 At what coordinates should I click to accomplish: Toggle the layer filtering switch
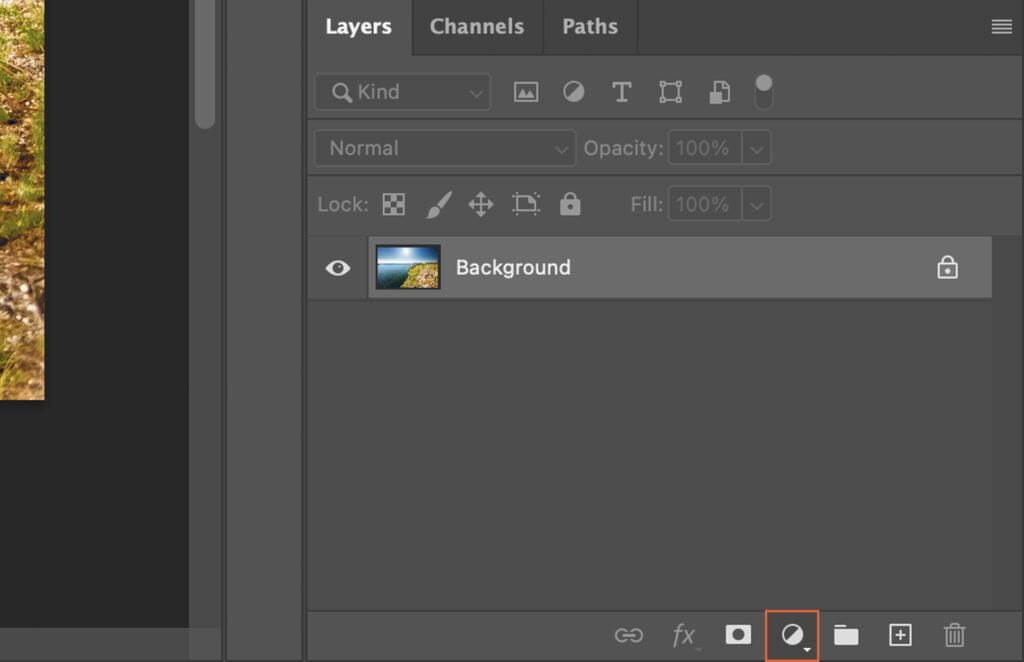pyautogui.click(x=764, y=91)
